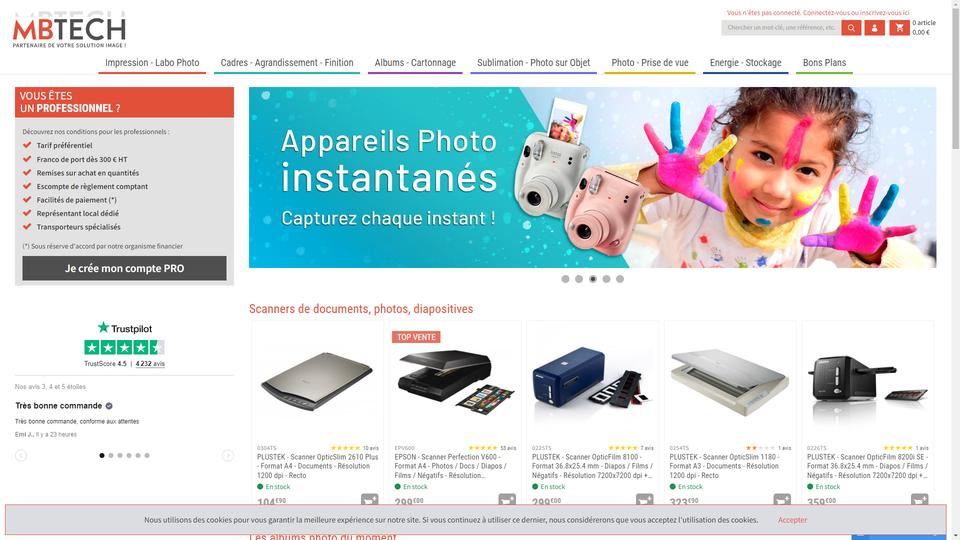Open the Impression - Labo Photo menu

[152, 63]
